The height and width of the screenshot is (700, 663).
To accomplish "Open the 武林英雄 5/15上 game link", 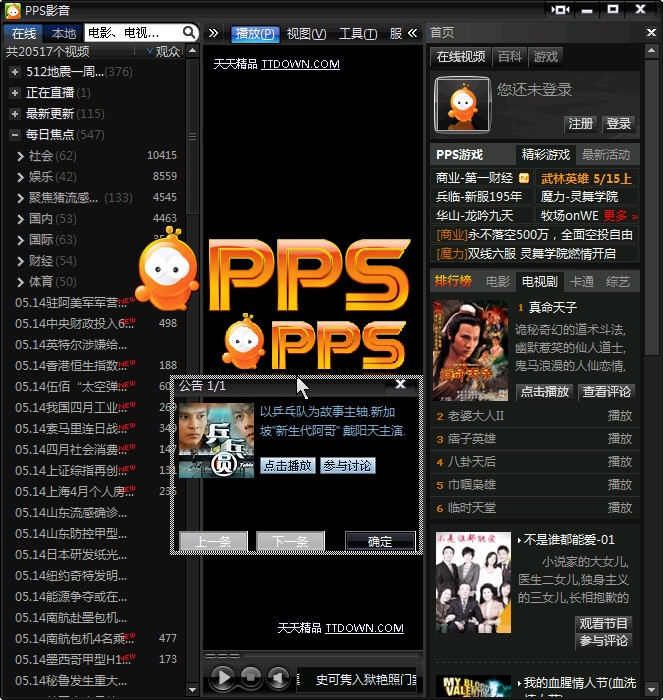I will [586, 179].
